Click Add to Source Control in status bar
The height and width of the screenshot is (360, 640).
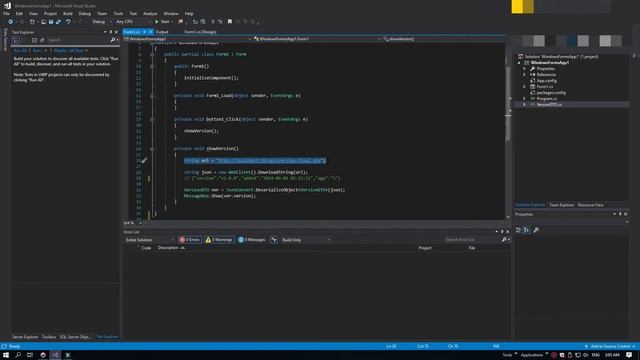(610, 346)
